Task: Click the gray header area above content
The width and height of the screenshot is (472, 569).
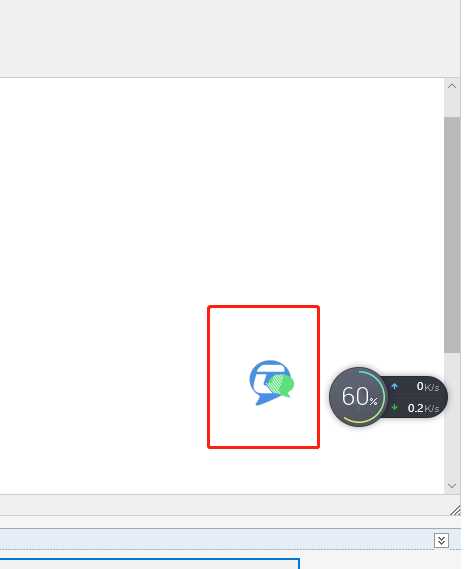Action: point(230,38)
